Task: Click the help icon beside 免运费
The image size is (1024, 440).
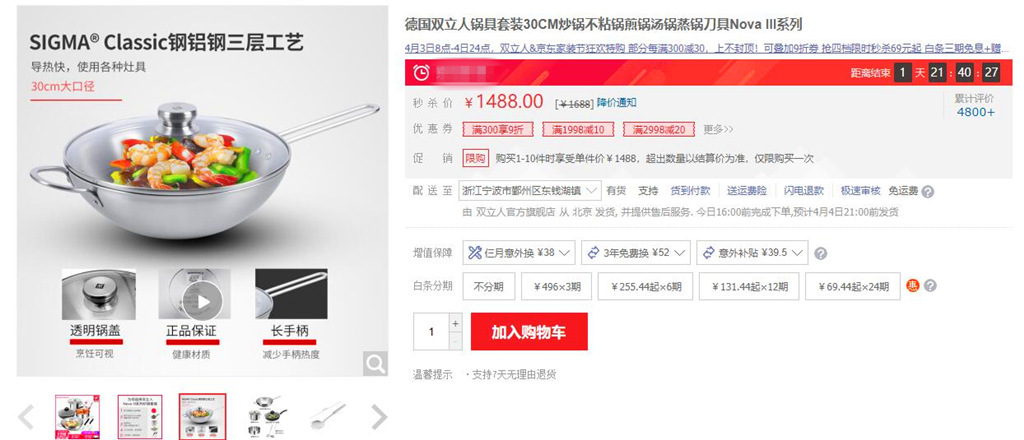Action: 927,191
